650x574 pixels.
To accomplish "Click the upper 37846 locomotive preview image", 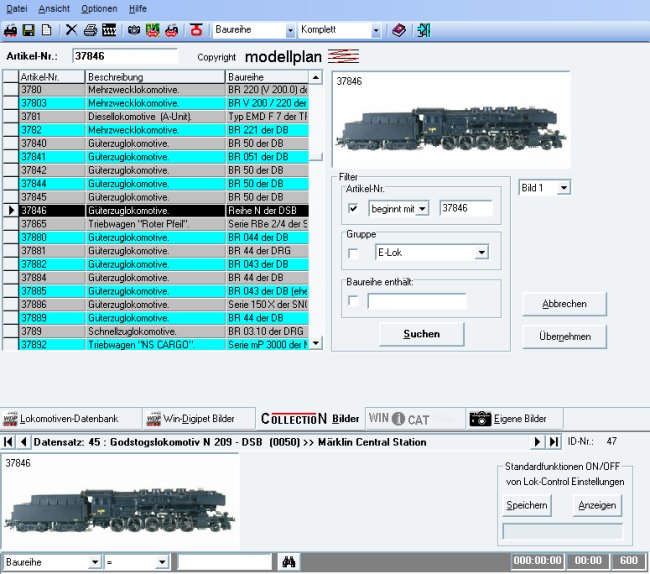I will (x=451, y=120).
